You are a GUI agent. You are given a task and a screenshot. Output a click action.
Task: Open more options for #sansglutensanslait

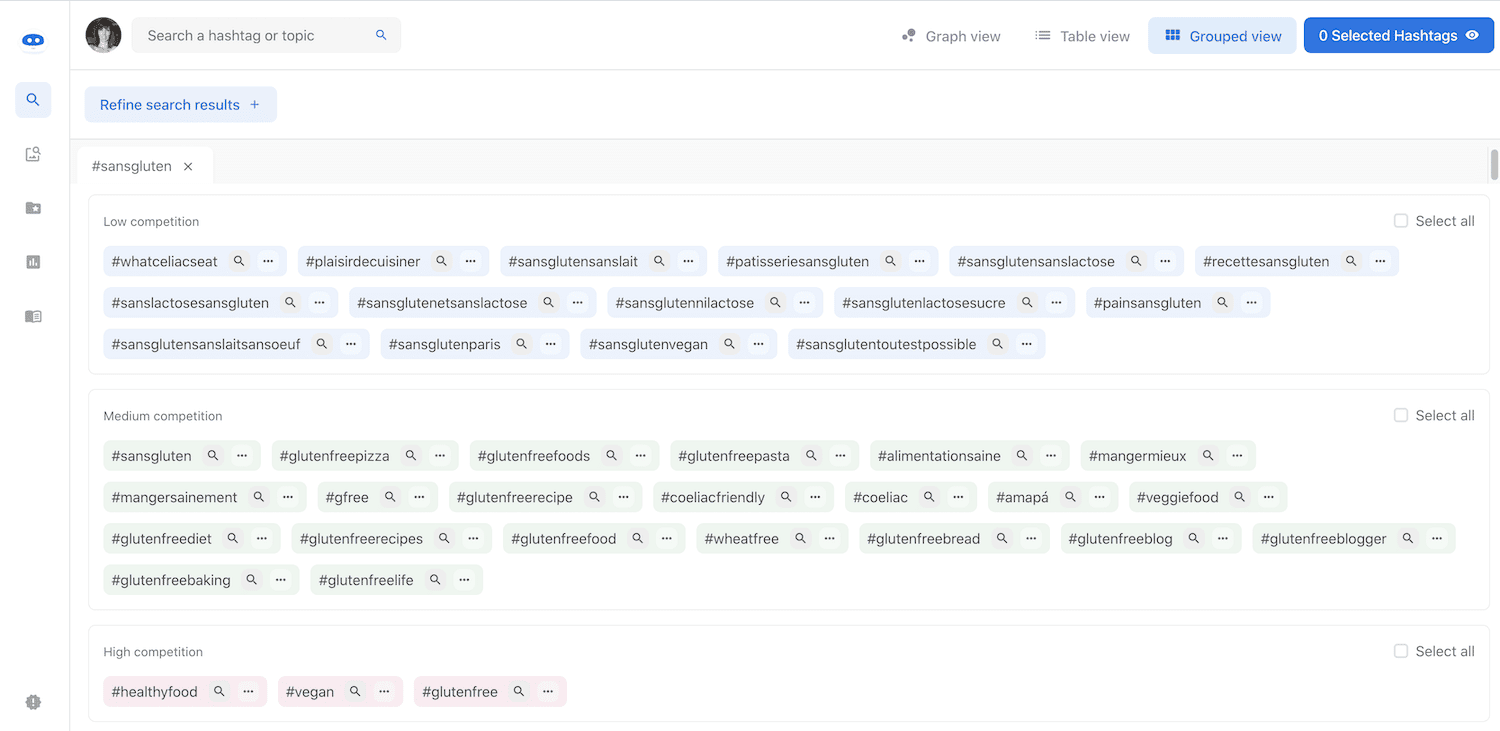tap(688, 261)
